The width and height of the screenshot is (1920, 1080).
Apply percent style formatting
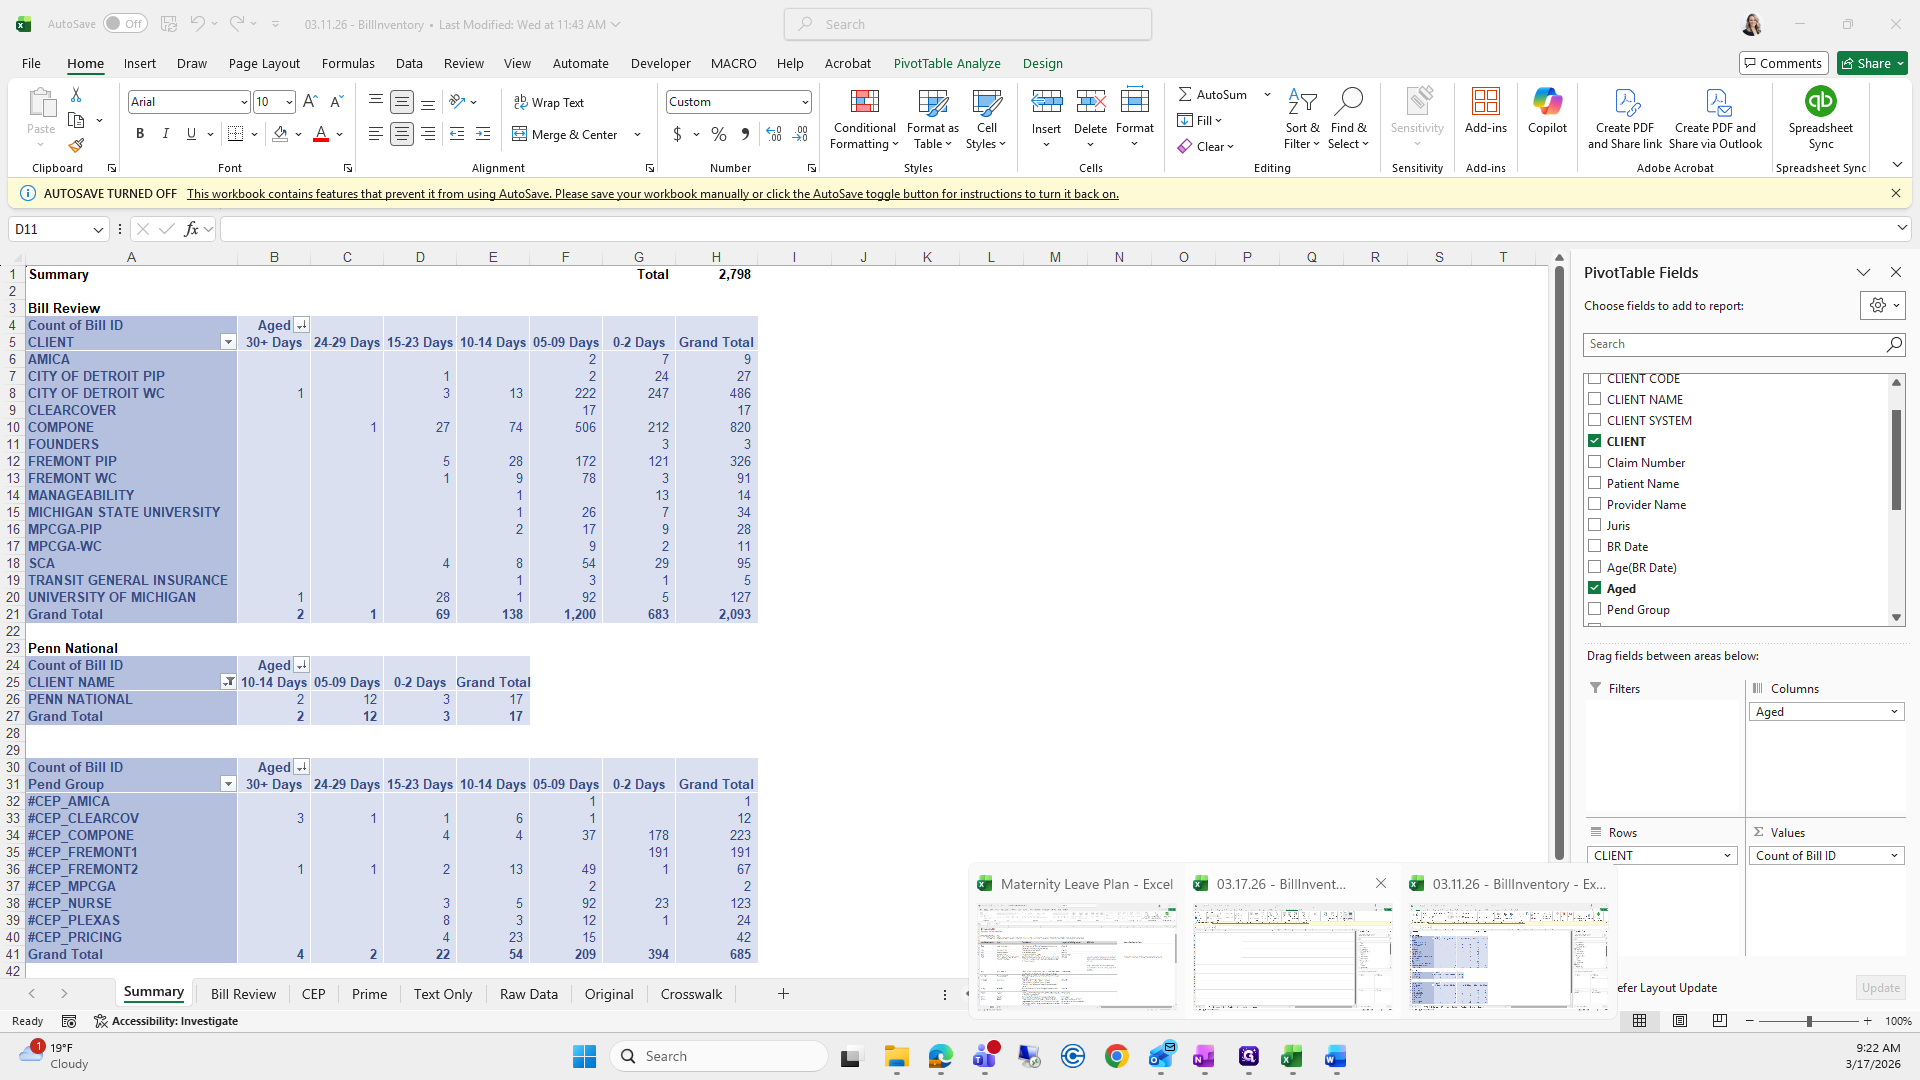[719, 134]
